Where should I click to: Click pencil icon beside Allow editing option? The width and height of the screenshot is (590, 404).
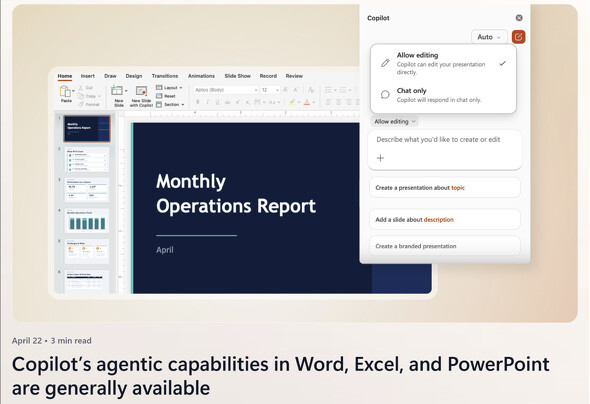(385, 63)
